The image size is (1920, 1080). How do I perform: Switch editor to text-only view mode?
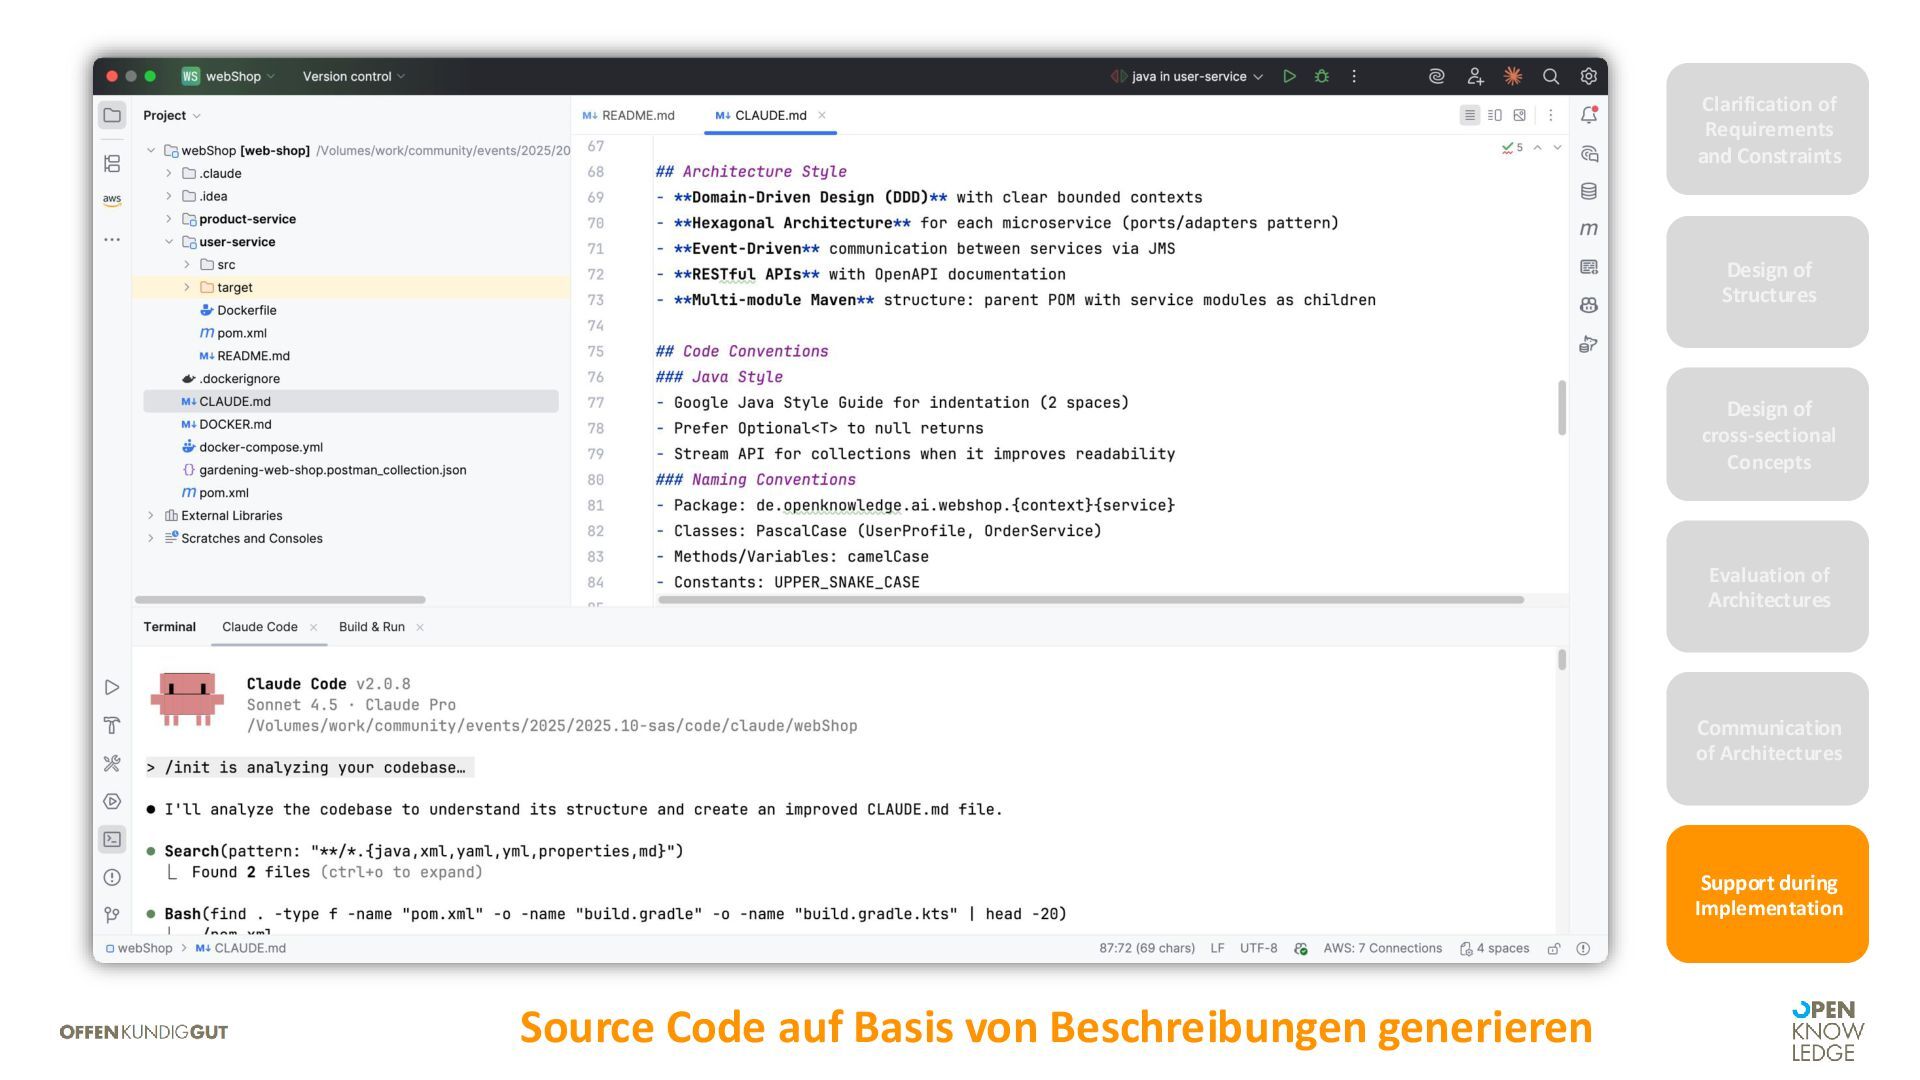point(1469,115)
